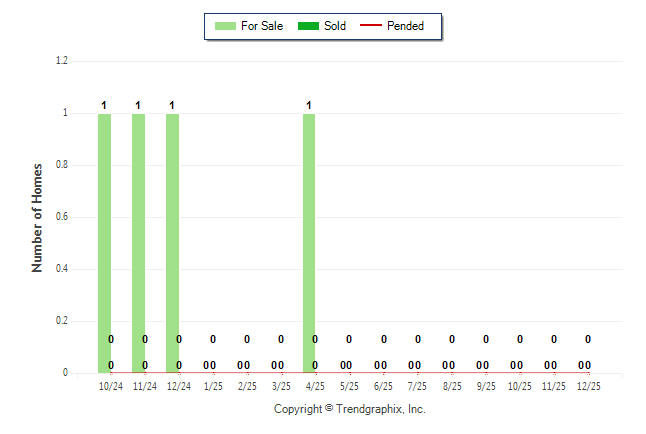Image resolution: width=646 pixels, height=434 pixels.
Task: Click the Sold legend color swatch
Action: click(309, 26)
